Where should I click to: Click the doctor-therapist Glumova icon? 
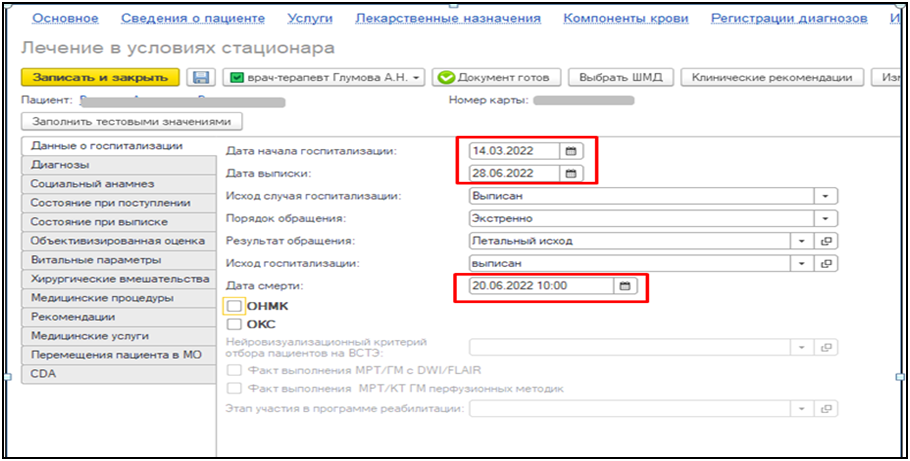[236, 78]
